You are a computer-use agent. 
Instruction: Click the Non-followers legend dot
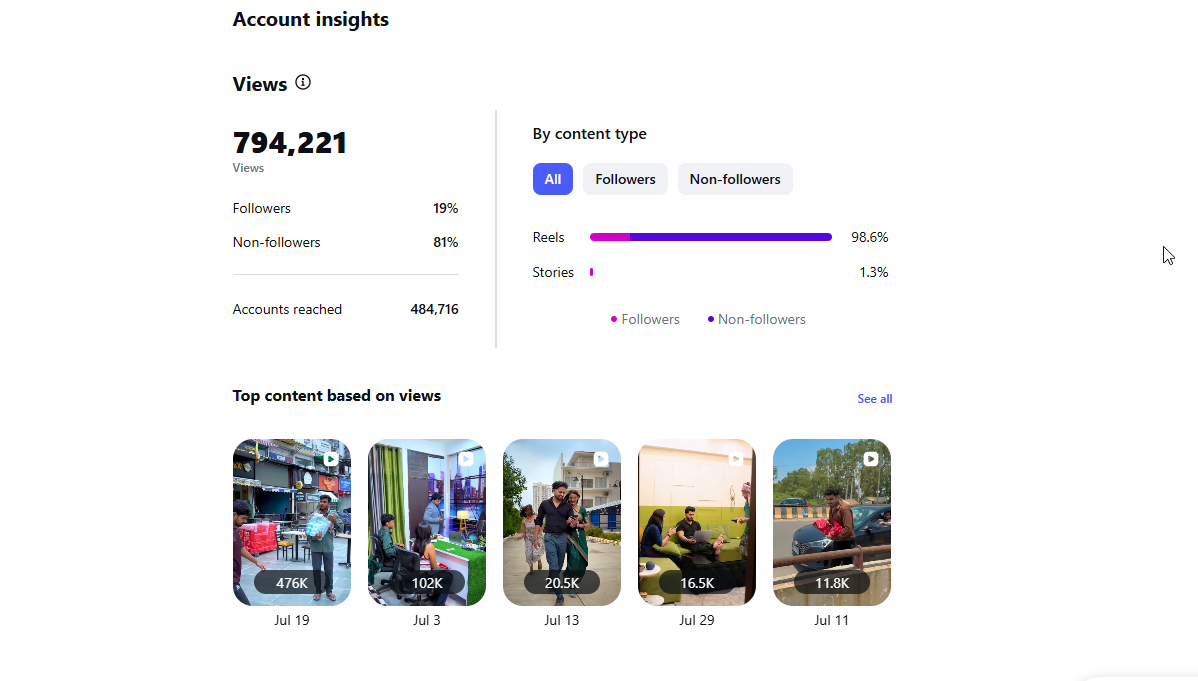[711, 319]
